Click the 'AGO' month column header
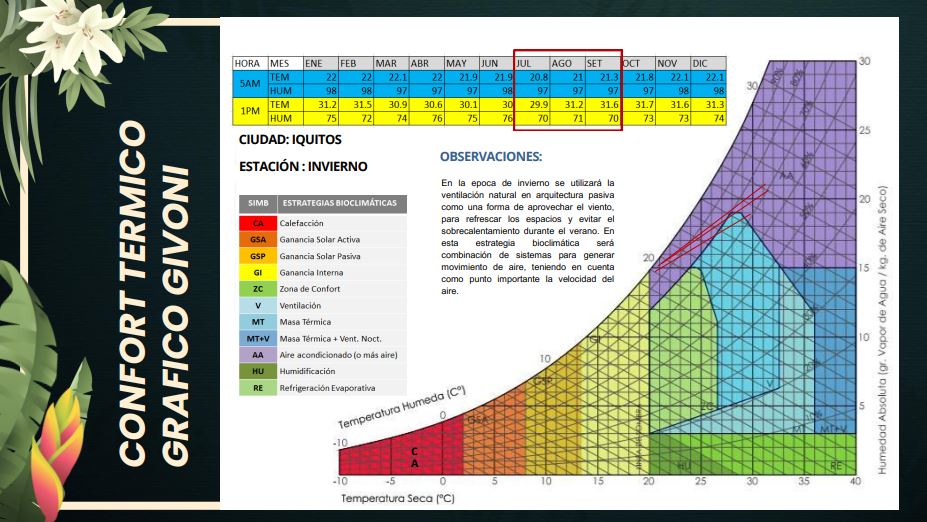This screenshot has height=522, width=927. point(568,63)
